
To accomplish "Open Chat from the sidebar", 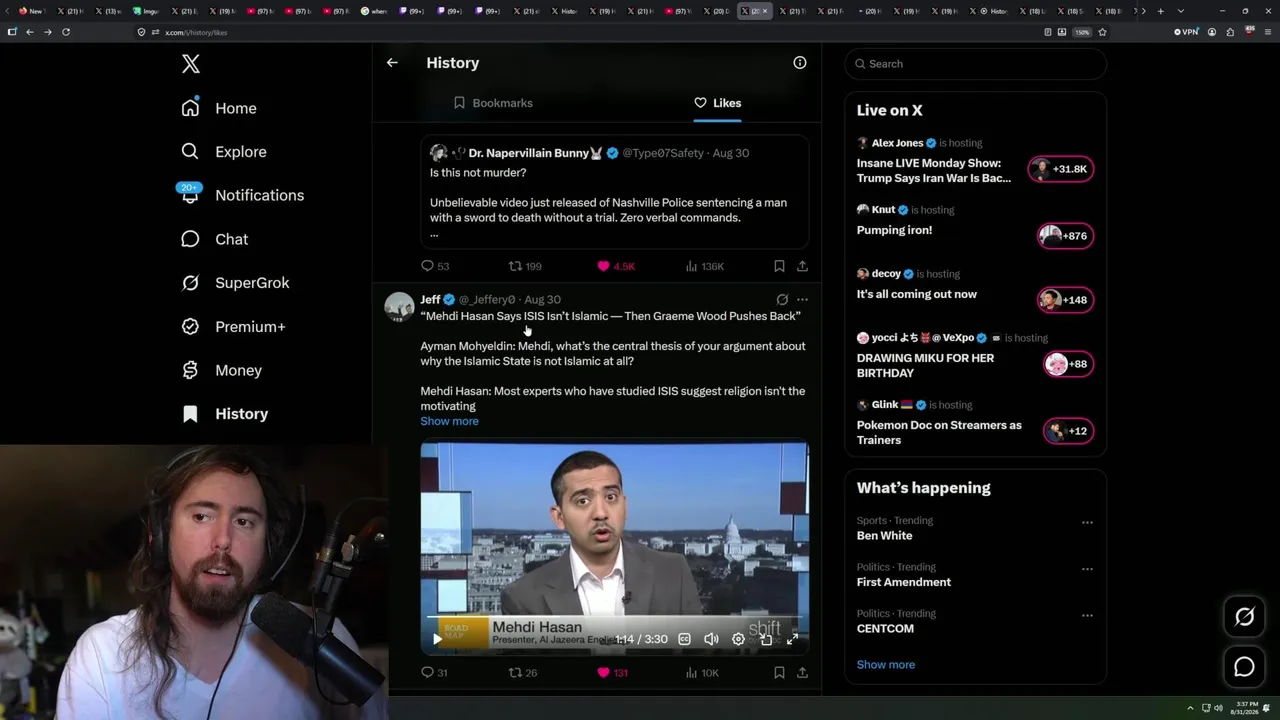I will pos(214,239).
